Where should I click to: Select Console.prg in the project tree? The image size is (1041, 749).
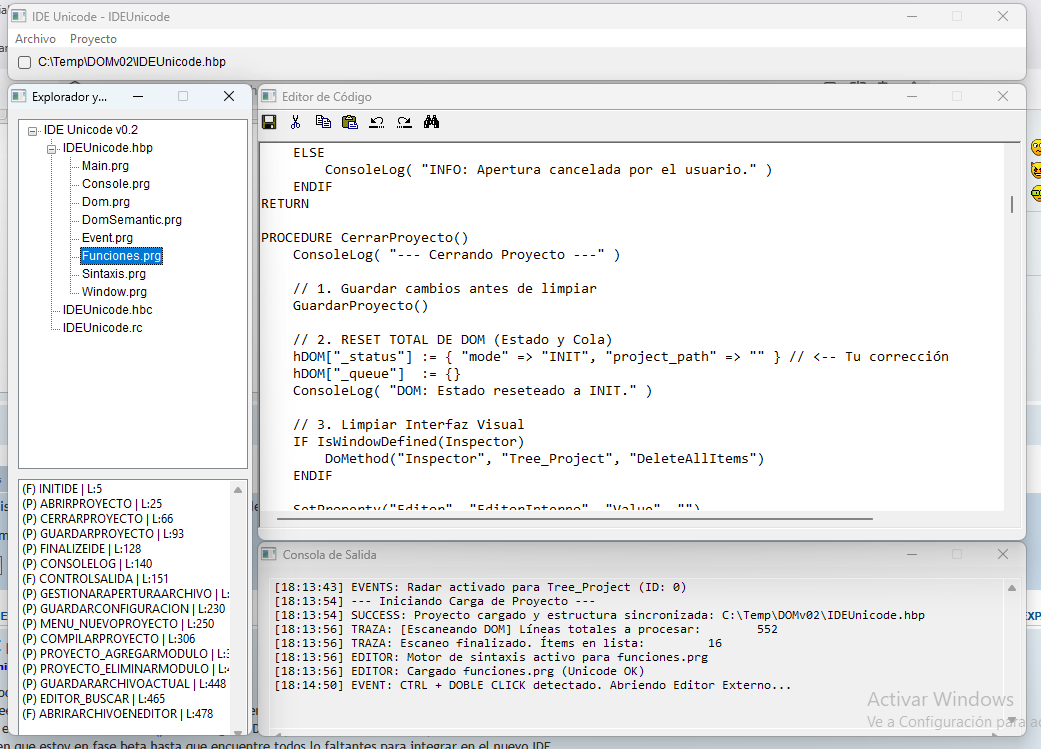pos(116,184)
